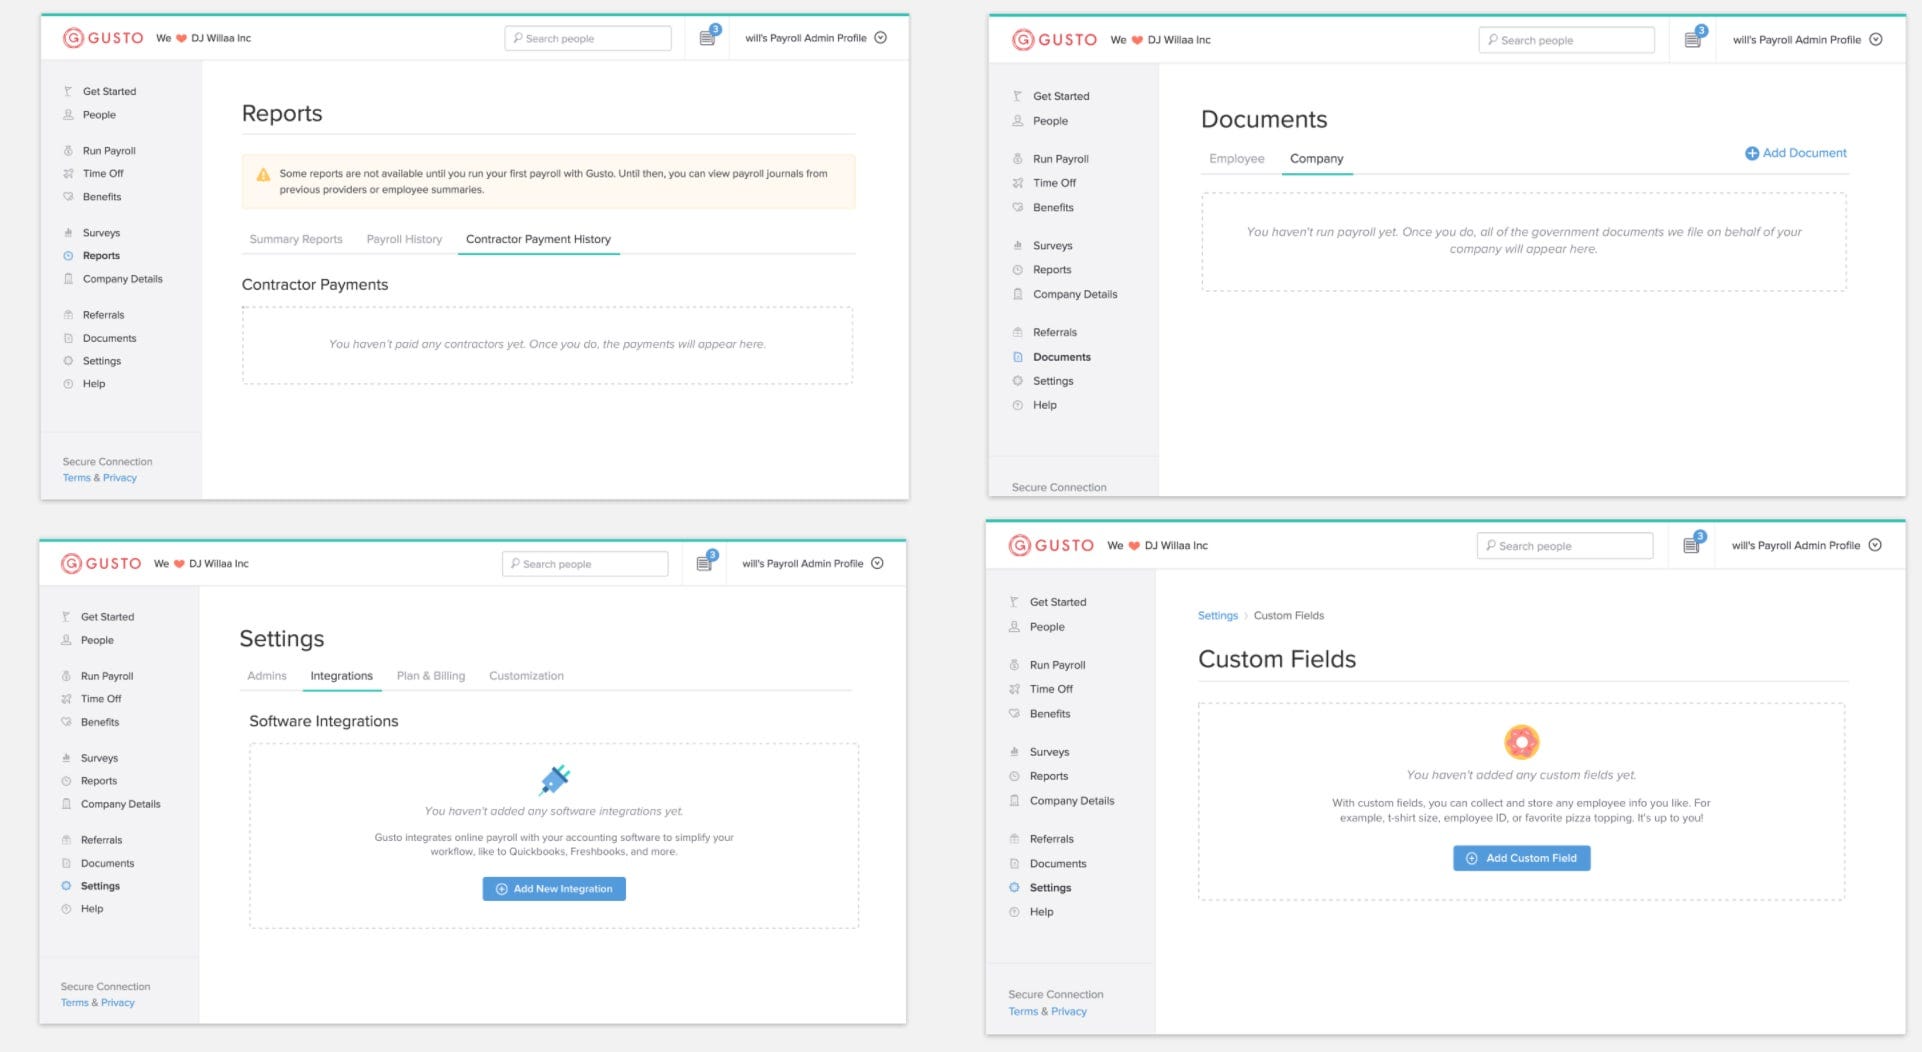Viewport: 1922px width, 1052px height.
Task: Select the Contractor Payment History tab
Action: pyautogui.click(x=538, y=239)
